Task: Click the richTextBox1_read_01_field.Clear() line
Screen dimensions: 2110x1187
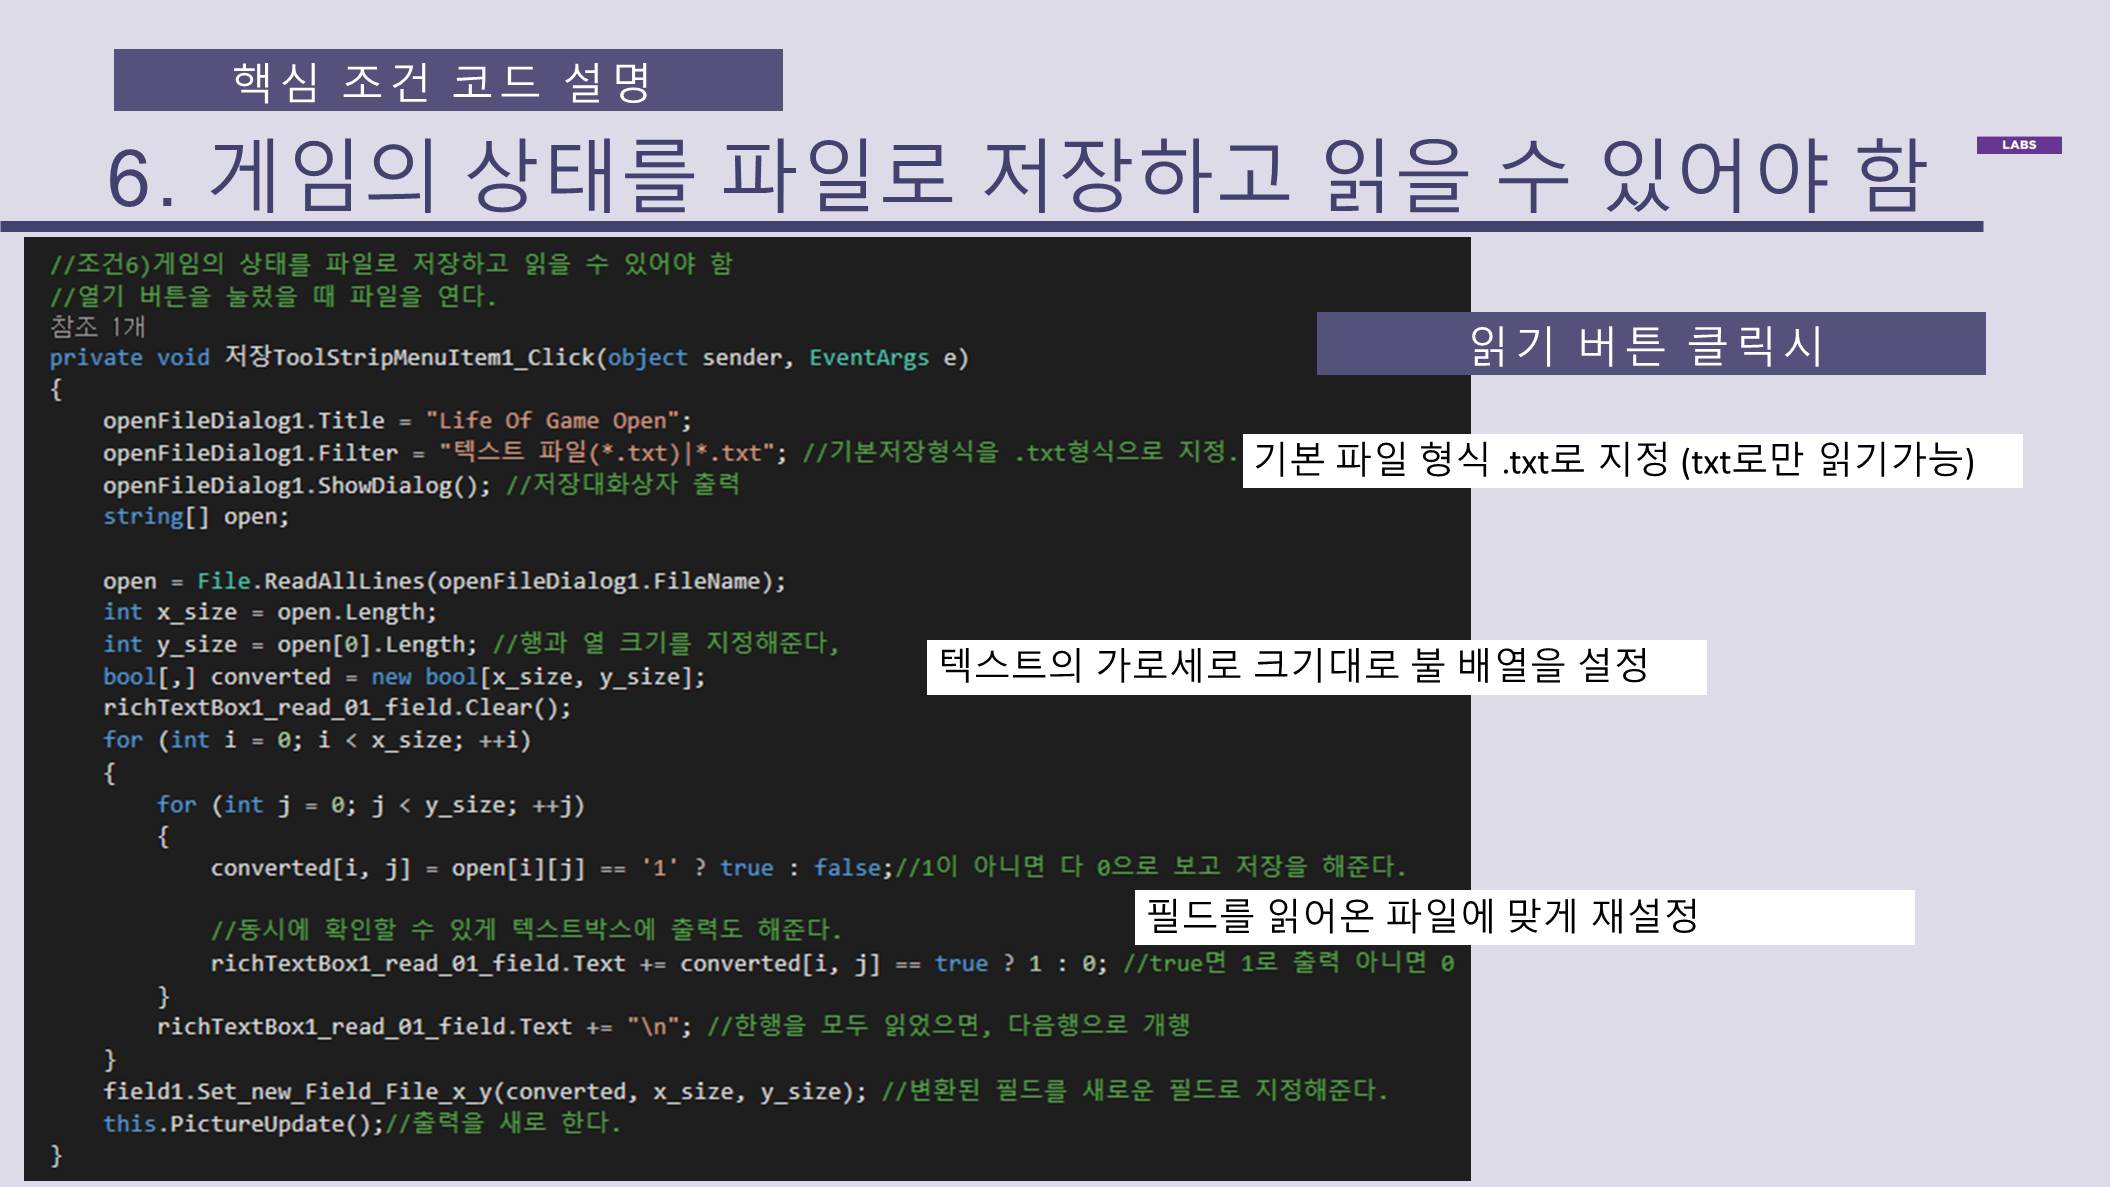Action: click(x=336, y=708)
